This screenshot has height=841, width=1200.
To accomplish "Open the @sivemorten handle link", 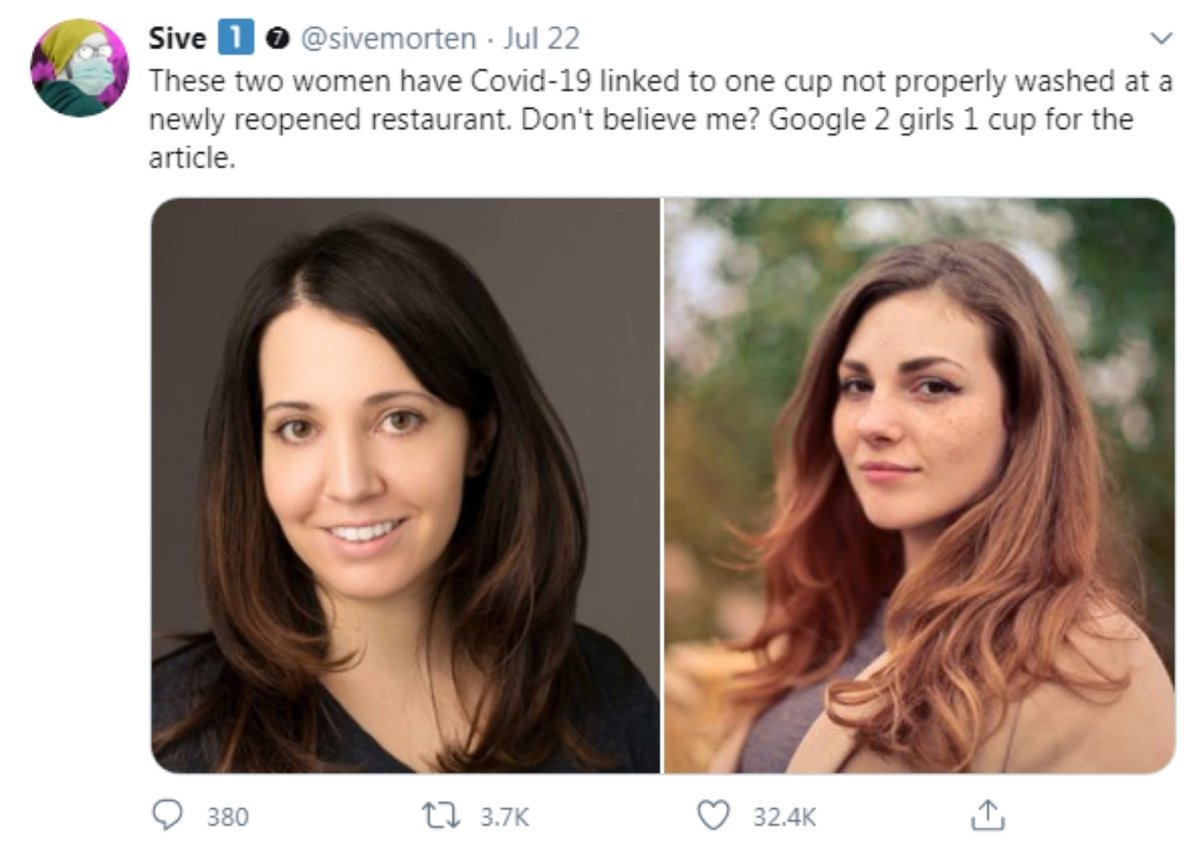I will coord(388,39).
